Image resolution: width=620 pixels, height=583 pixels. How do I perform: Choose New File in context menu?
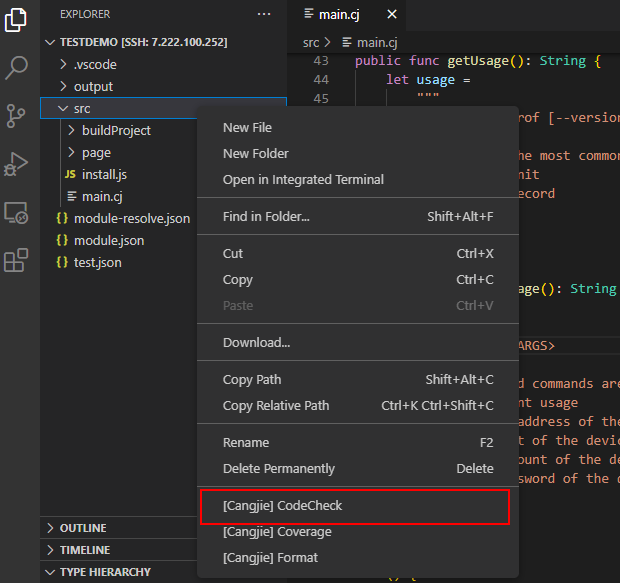coord(247,128)
